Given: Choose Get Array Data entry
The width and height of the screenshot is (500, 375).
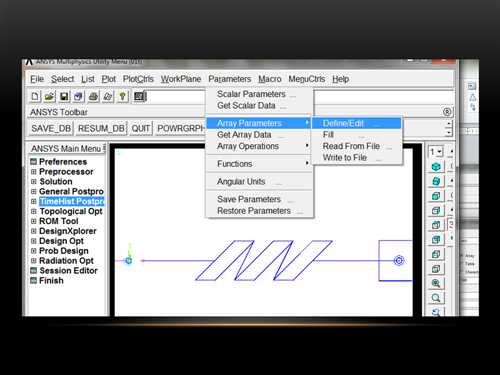Looking at the screenshot, I should [259, 135].
